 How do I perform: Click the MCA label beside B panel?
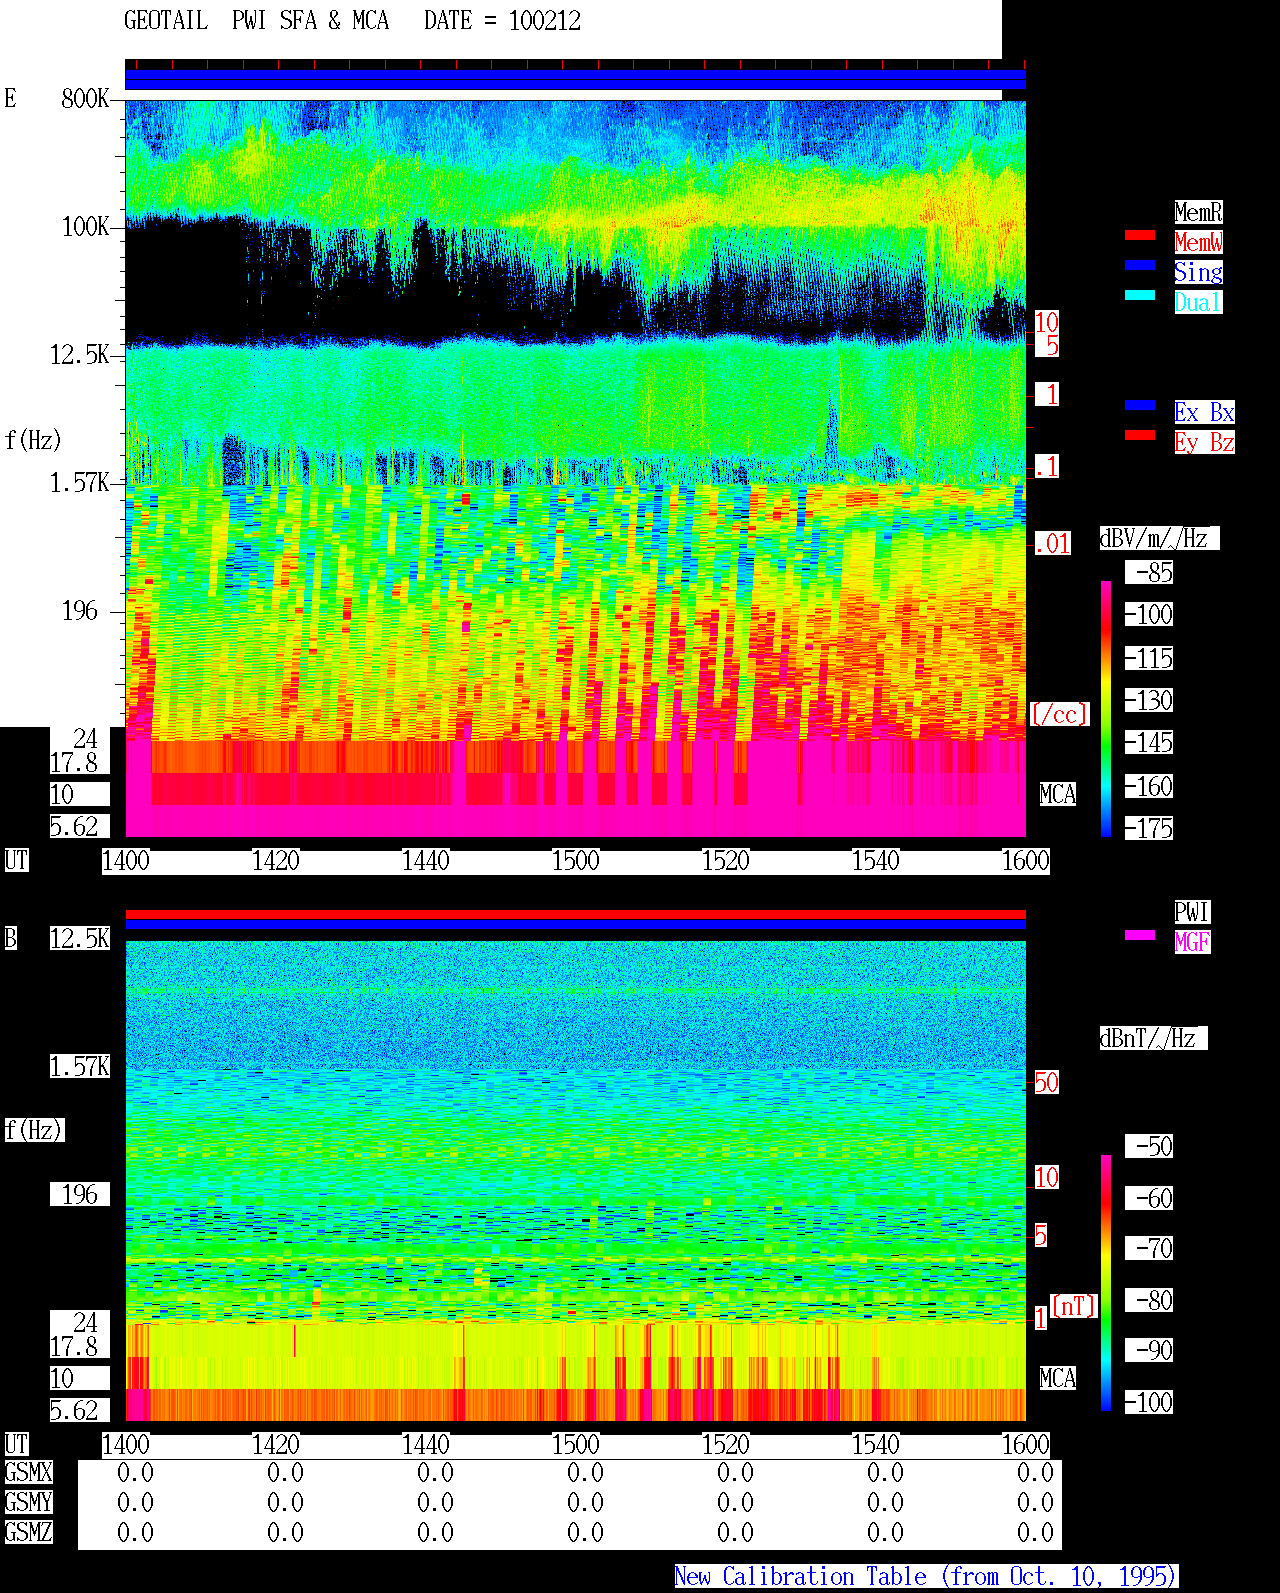coord(1058,1378)
